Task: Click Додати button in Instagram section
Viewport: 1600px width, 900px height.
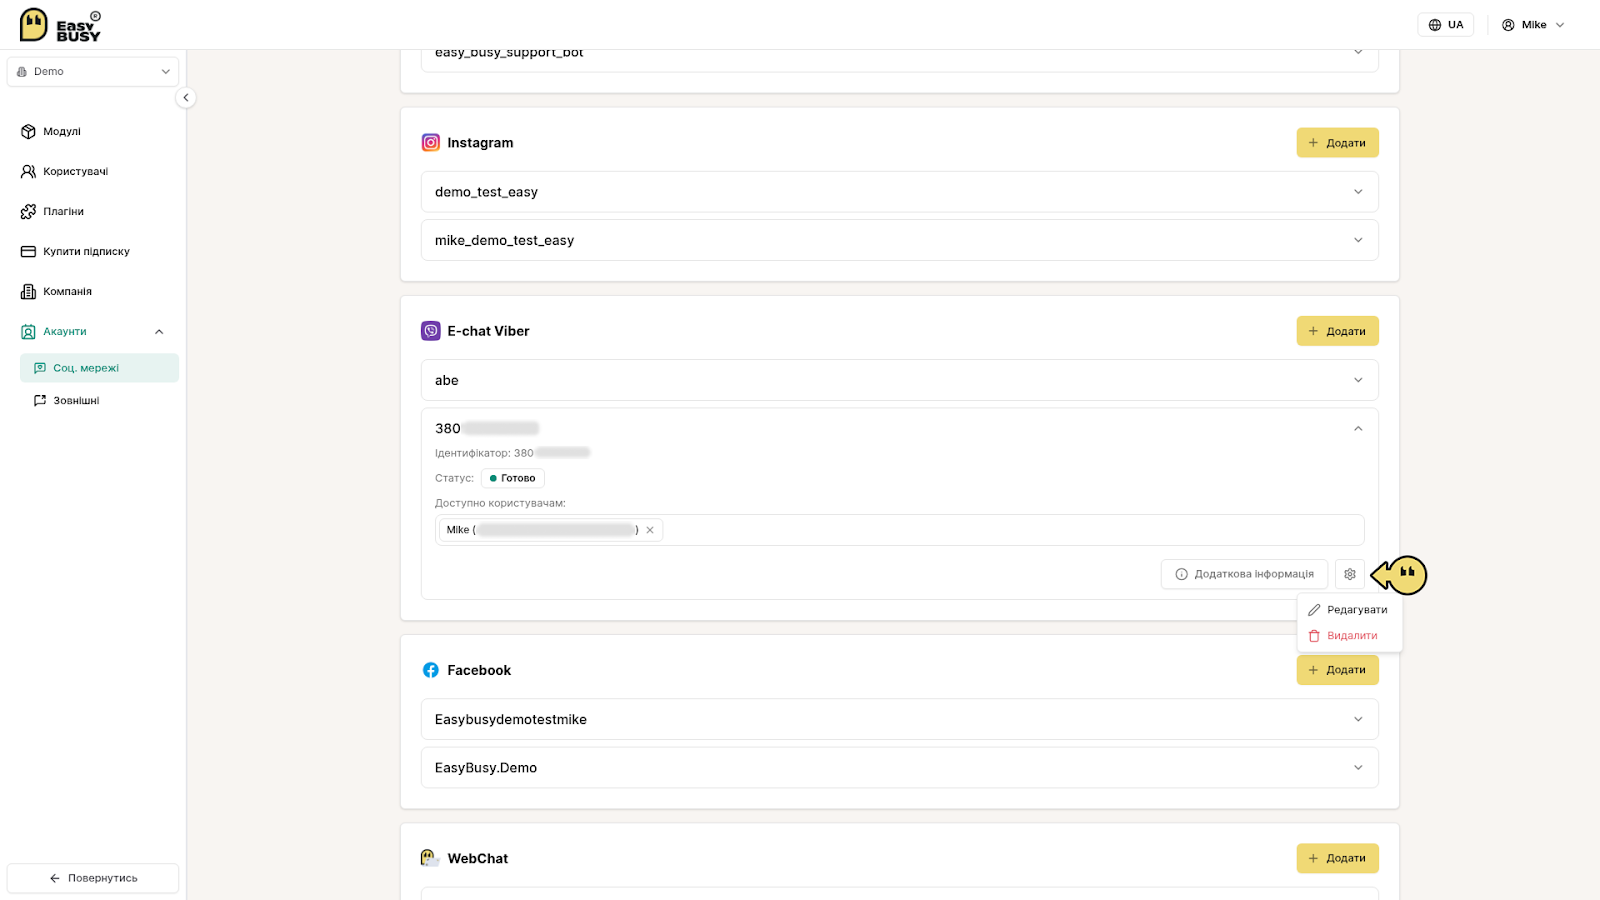Action: click(1337, 143)
